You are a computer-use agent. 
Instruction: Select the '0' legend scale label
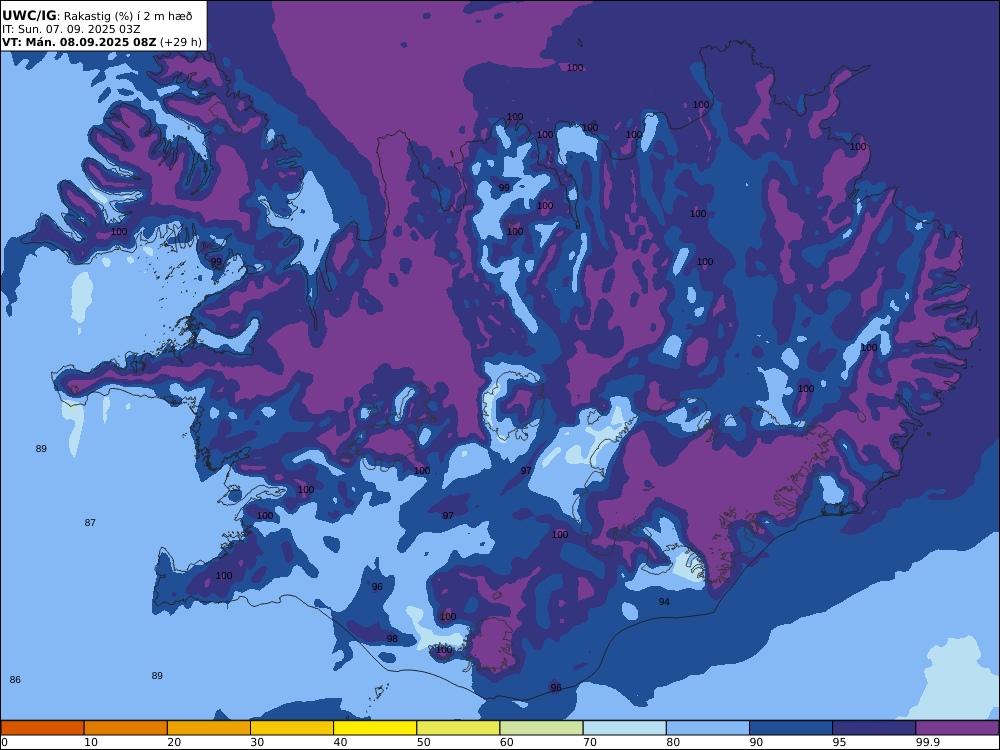tap(4, 742)
